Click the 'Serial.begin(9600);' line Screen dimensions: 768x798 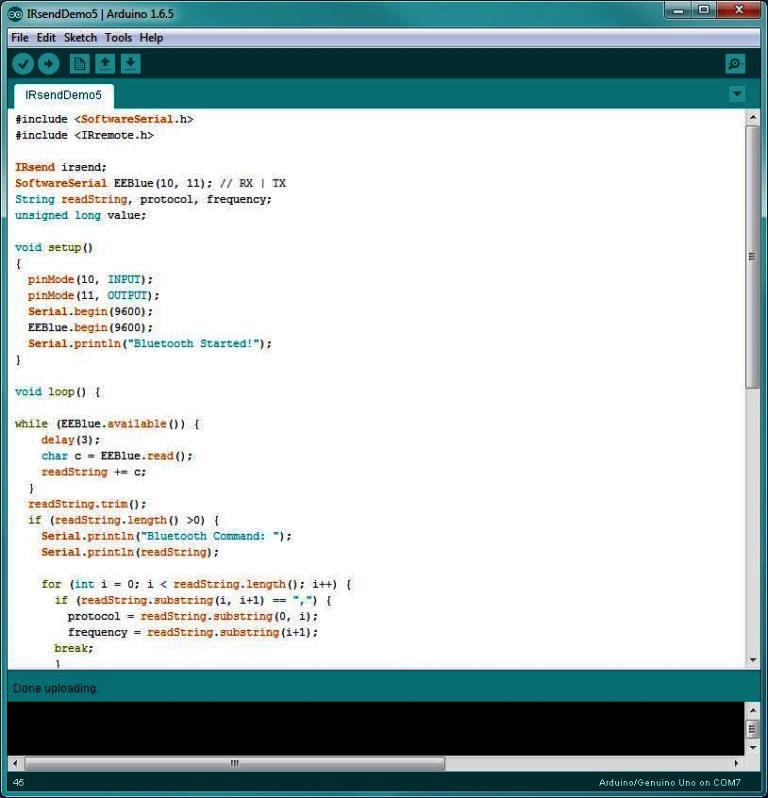90,311
